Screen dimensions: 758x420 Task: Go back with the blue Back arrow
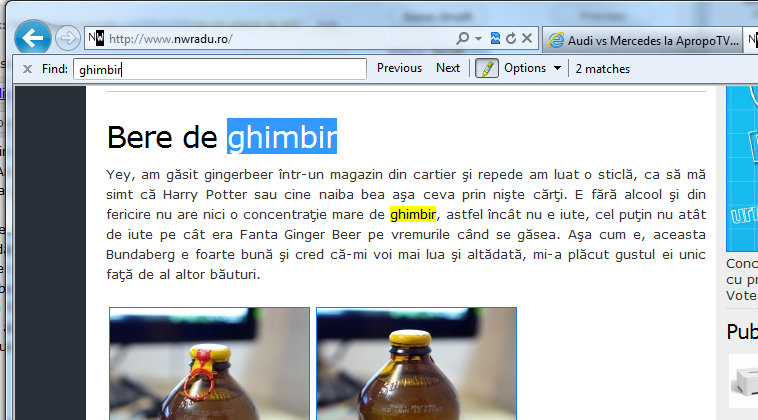click(x=33, y=38)
